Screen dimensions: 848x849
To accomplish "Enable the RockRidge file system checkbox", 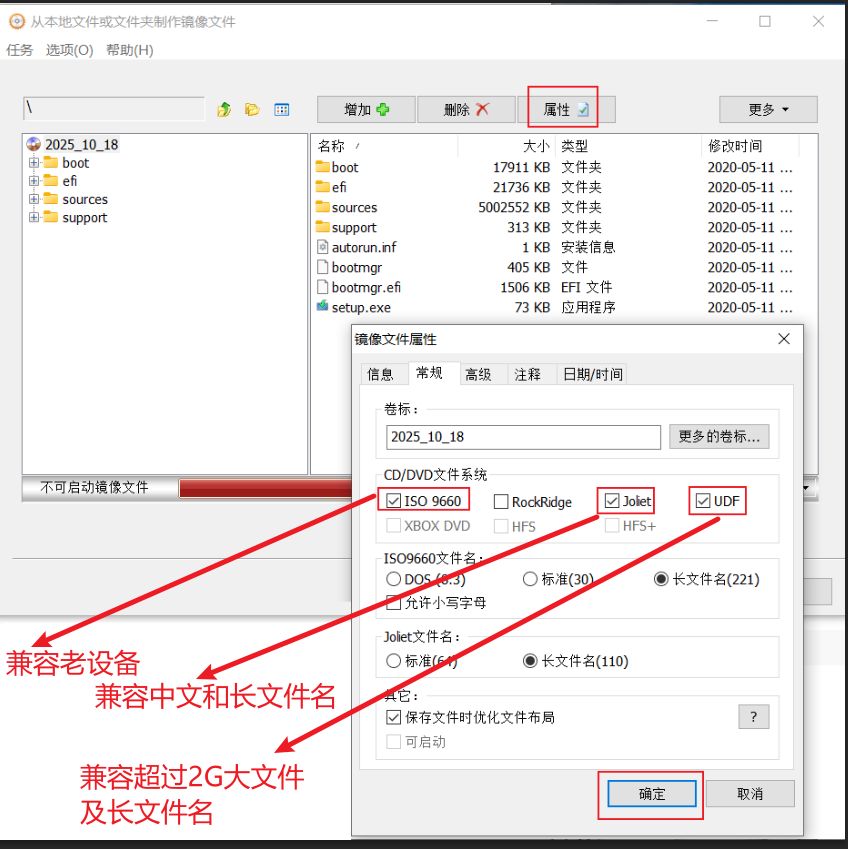I will click(503, 502).
